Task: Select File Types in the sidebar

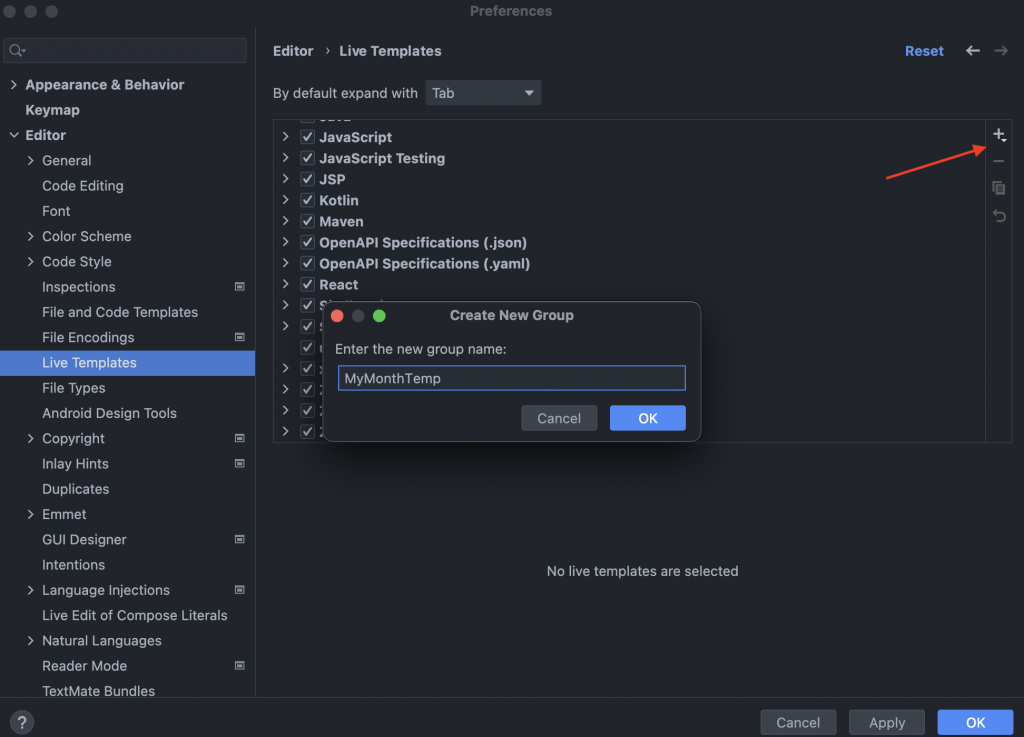Action: [73, 388]
